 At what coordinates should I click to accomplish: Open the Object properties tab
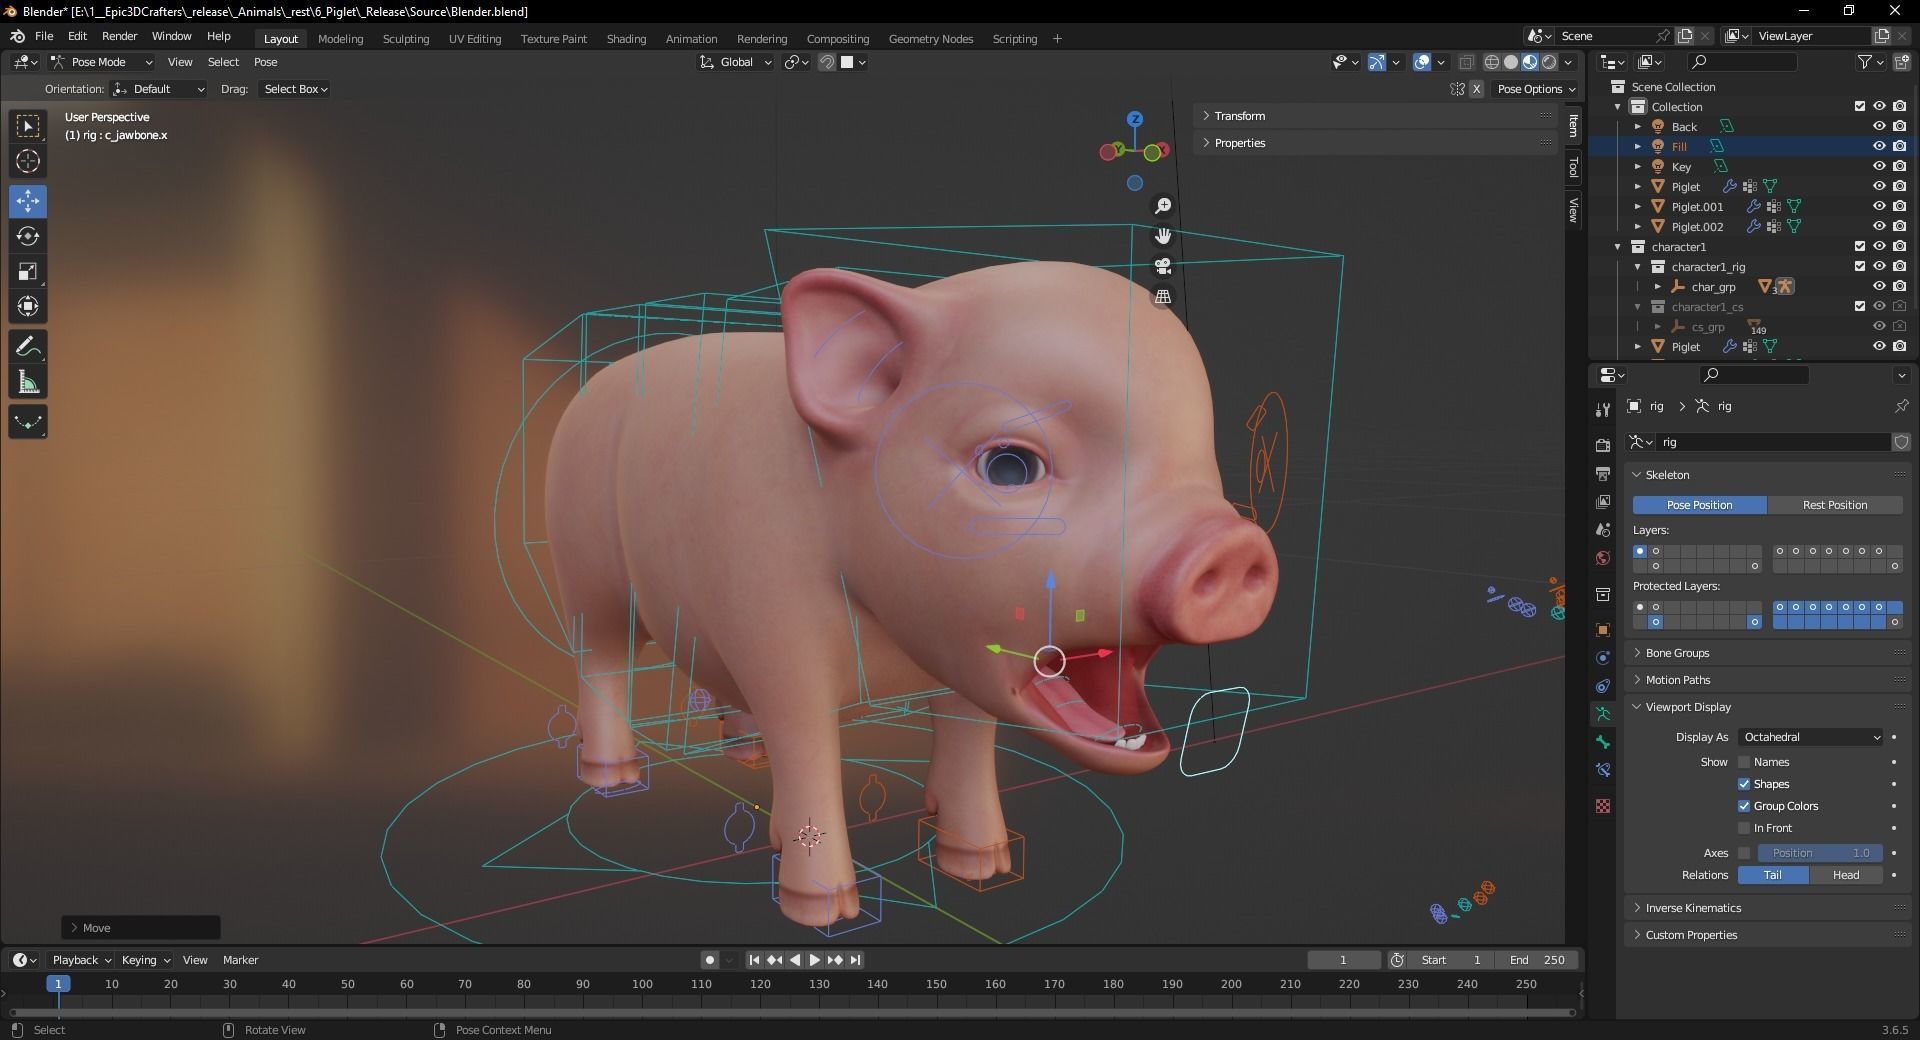(1603, 630)
